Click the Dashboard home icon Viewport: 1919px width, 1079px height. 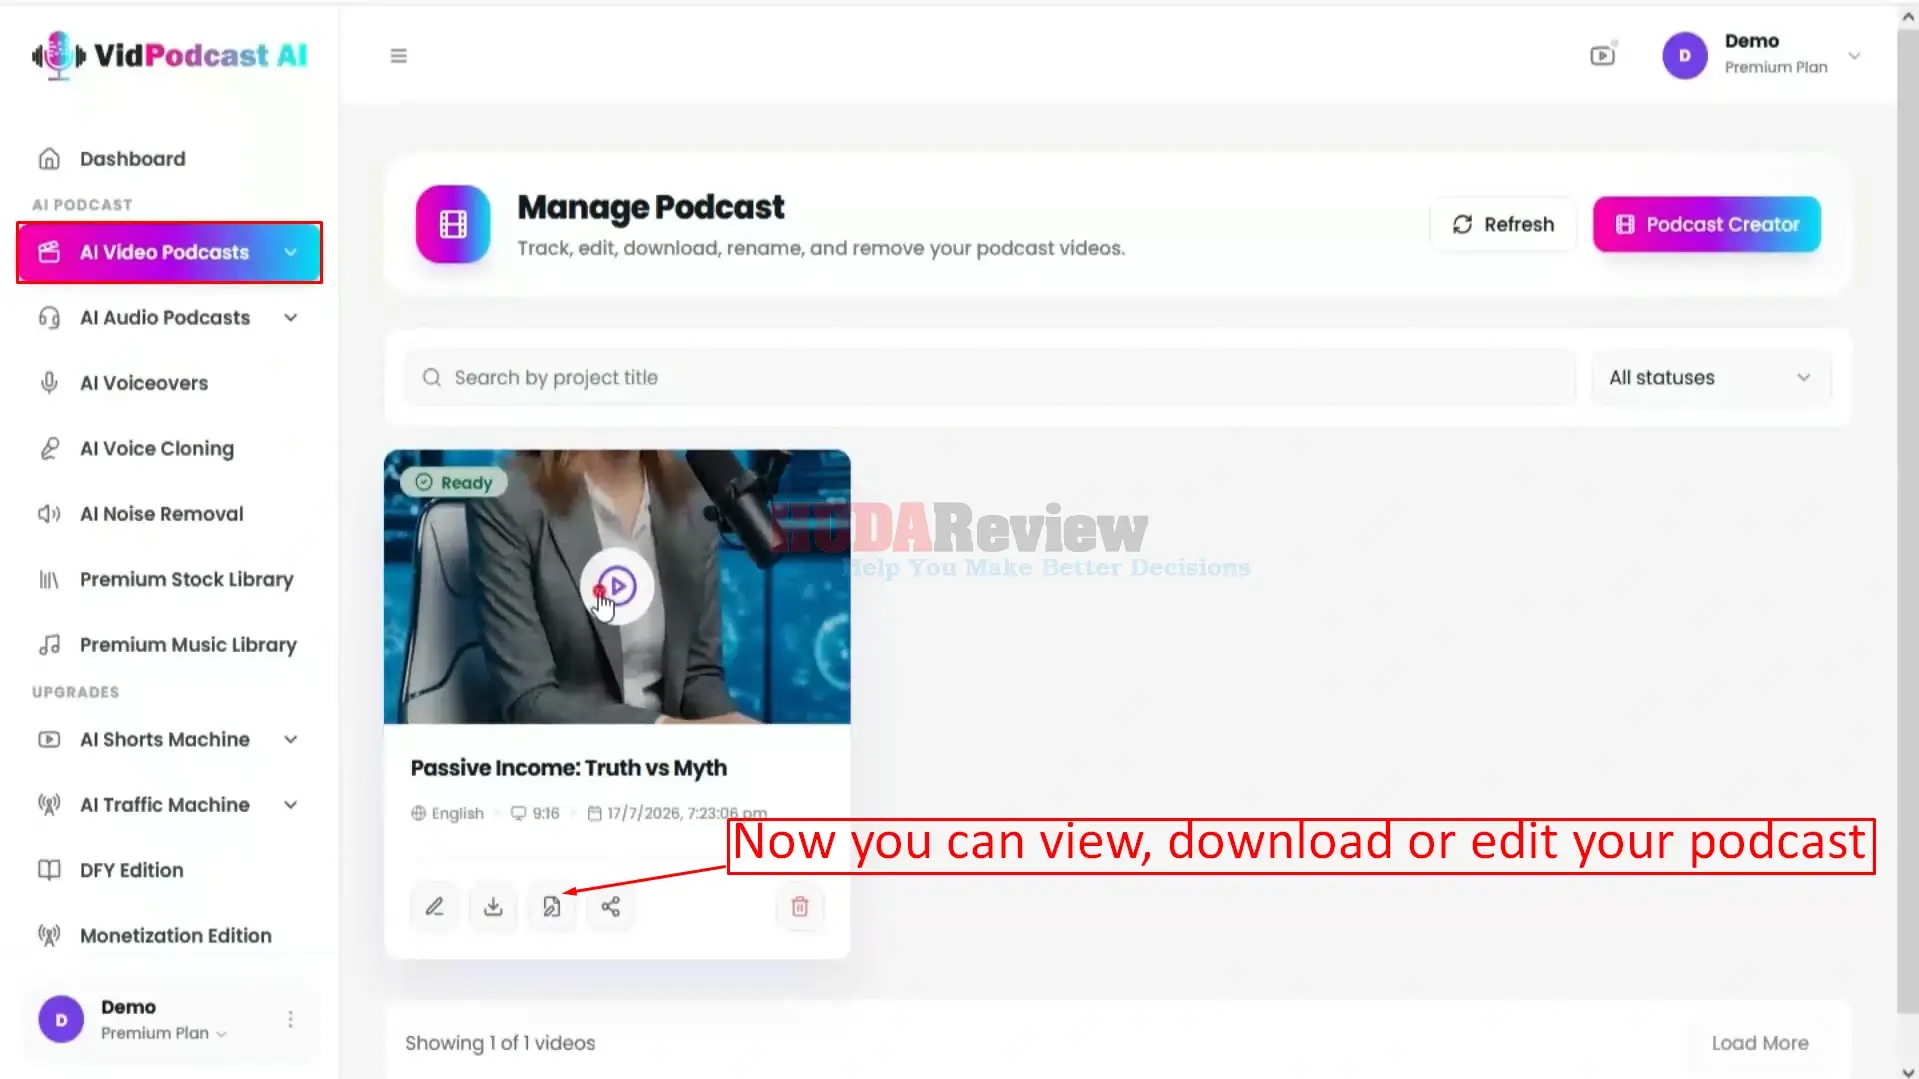pos(49,159)
